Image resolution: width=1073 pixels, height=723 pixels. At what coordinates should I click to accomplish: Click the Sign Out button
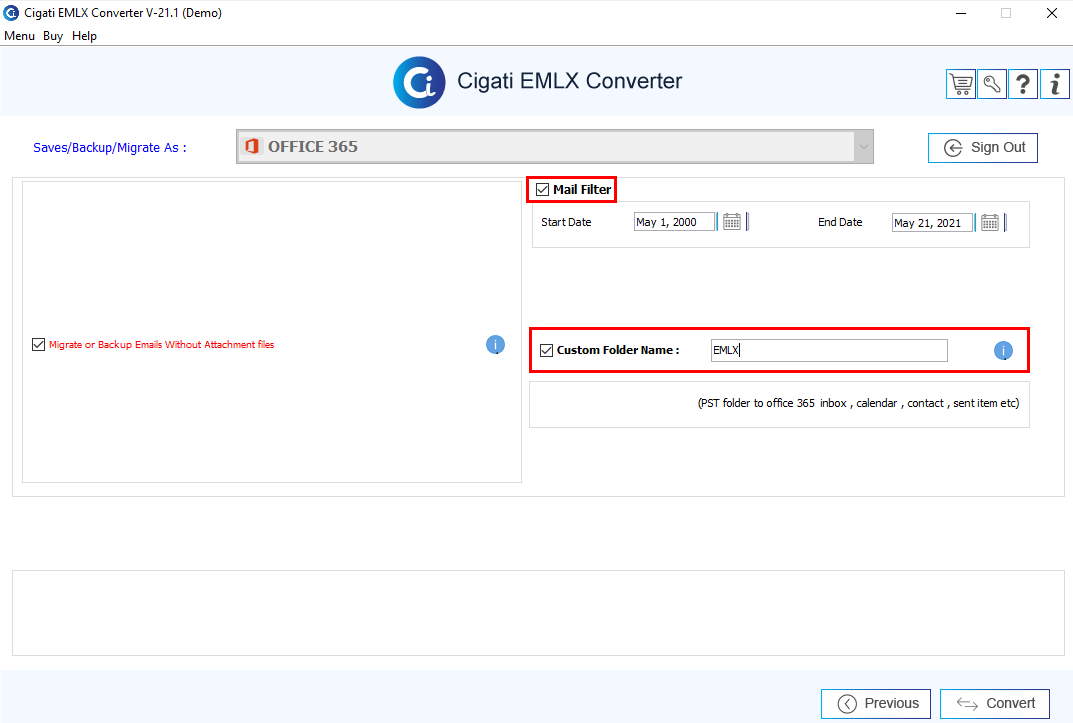pyautogui.click(x=983, y=148)
